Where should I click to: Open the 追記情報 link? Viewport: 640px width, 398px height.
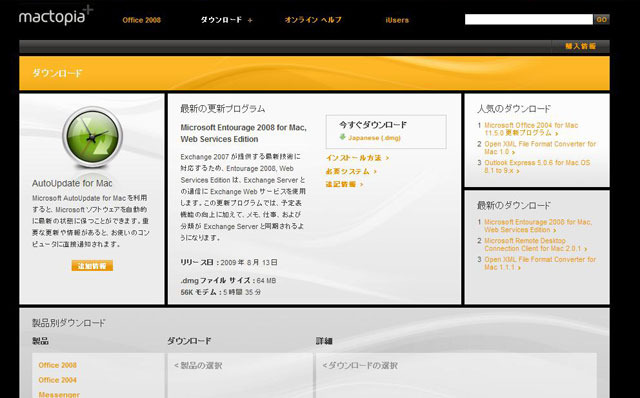(344, 184)
